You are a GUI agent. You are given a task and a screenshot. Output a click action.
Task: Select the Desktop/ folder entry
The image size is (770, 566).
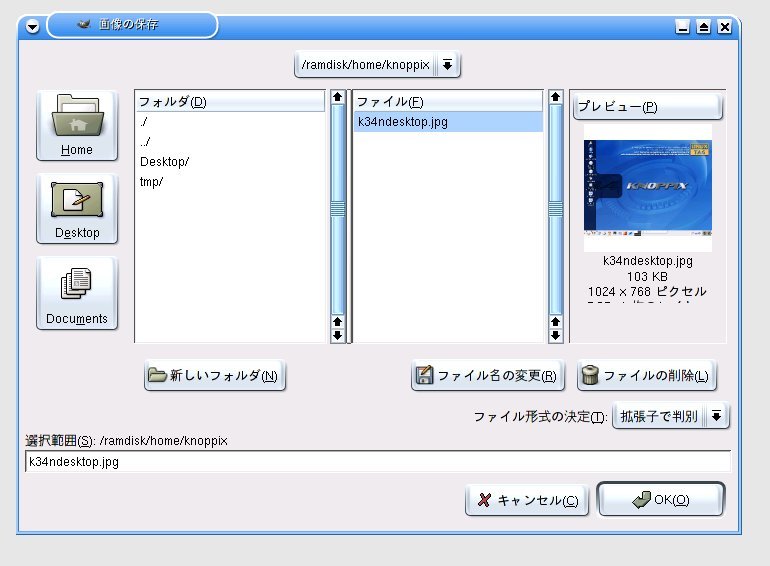[230, 162]
